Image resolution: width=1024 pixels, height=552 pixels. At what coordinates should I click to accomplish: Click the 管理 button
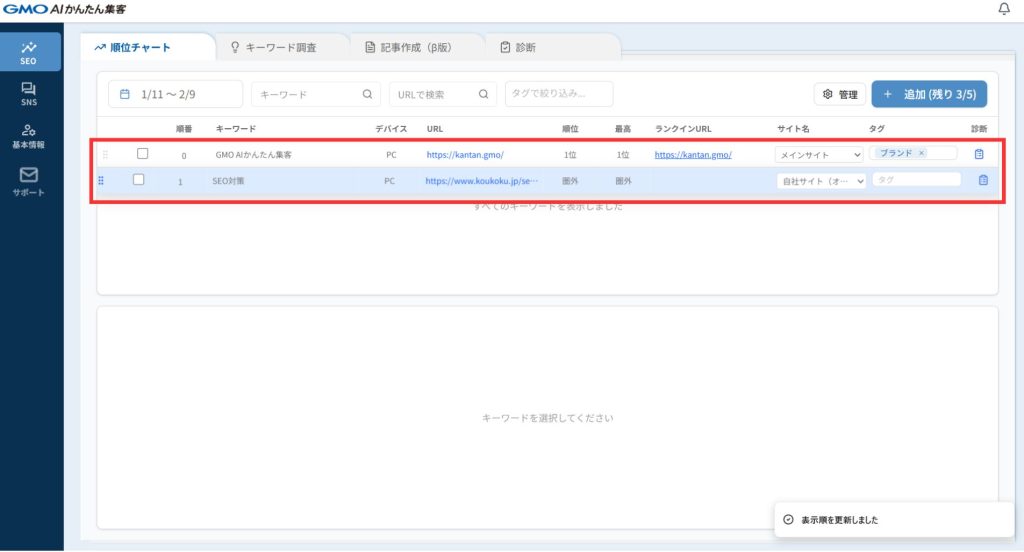click(x=839, y=94)
